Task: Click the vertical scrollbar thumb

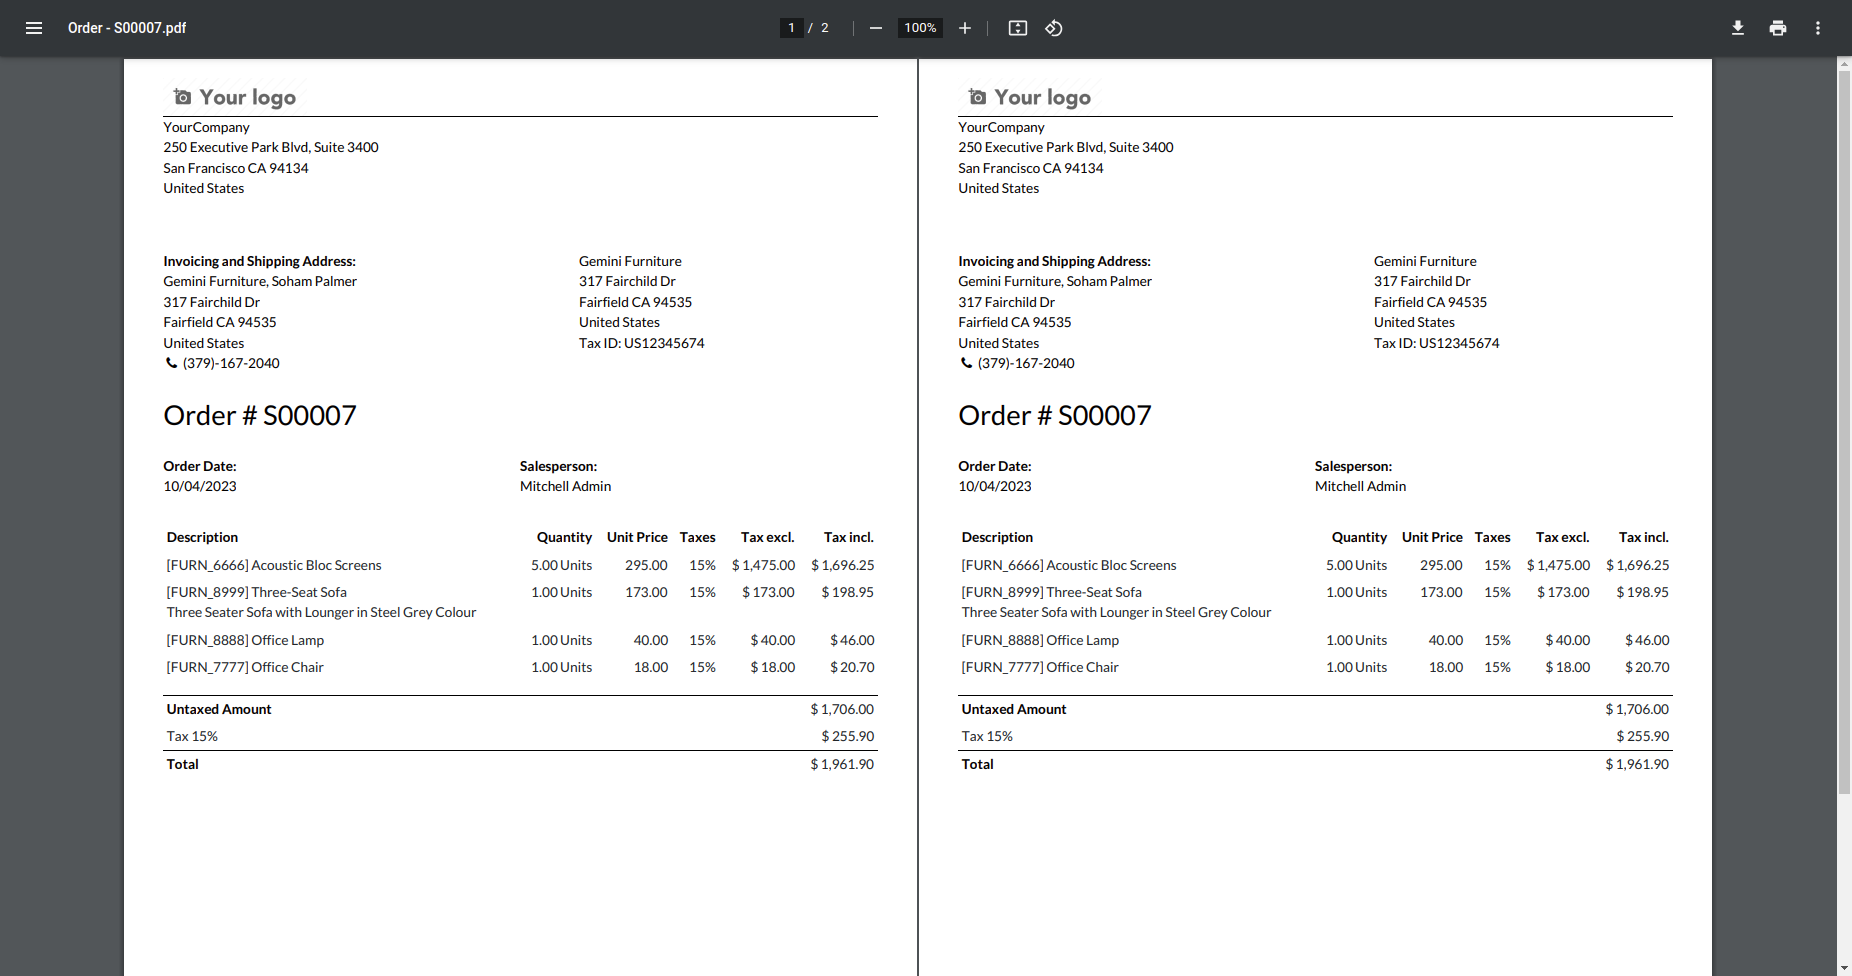Action: pos(1845,432)
